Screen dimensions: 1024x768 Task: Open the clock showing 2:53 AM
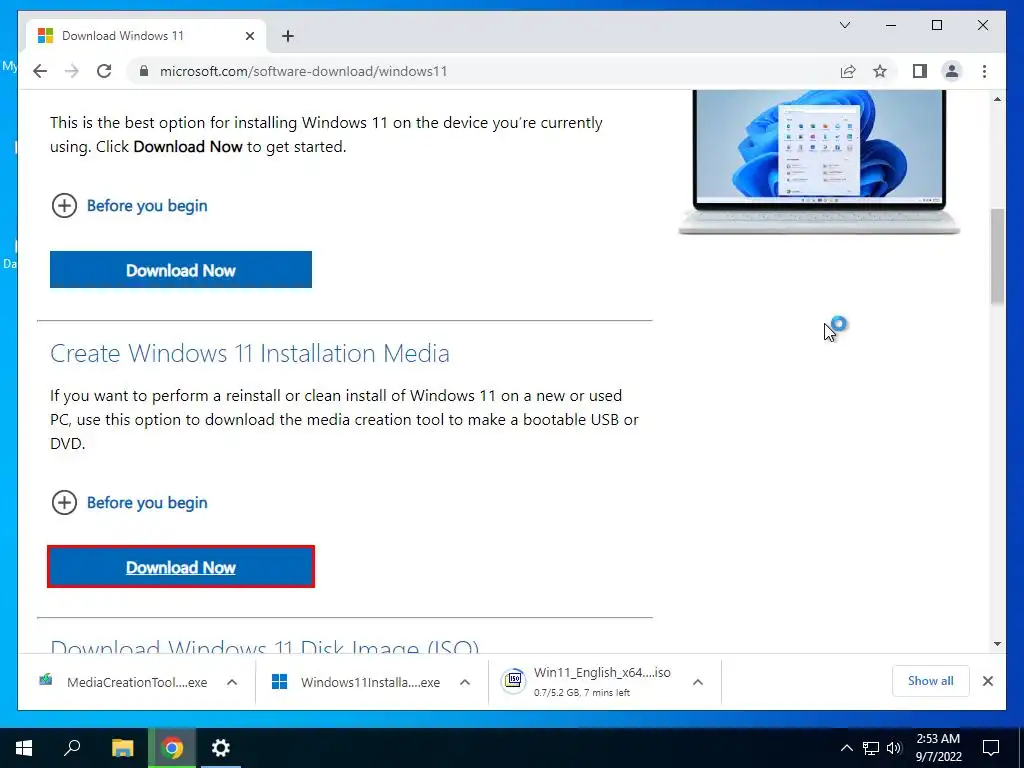click(938, 748)
